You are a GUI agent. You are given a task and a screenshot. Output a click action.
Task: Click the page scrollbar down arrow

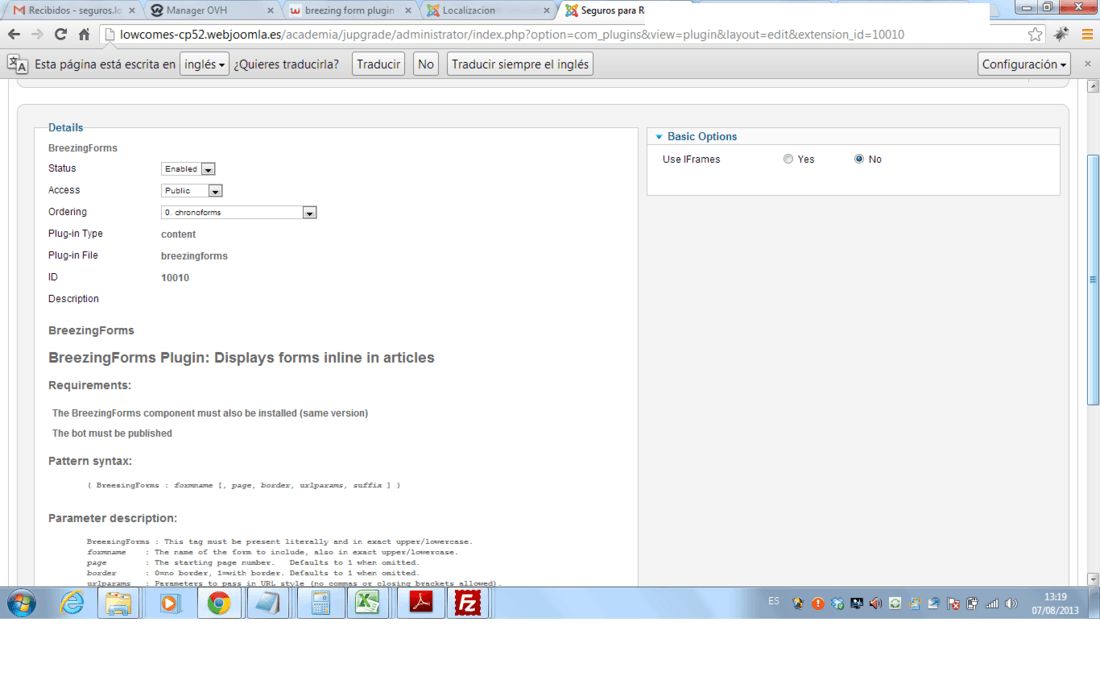click(1092, 579)
